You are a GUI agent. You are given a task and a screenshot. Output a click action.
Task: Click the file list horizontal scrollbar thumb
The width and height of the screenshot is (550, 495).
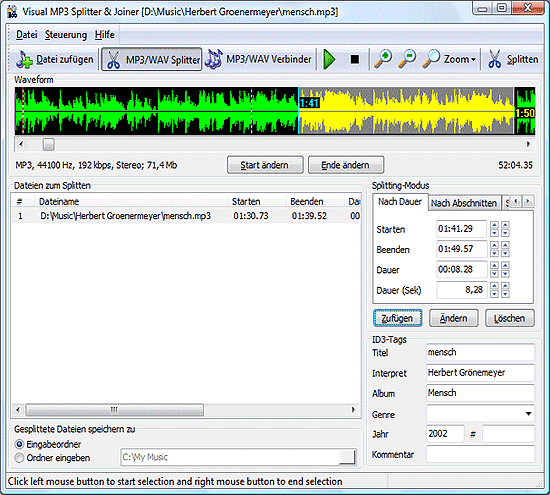point(114,410)
